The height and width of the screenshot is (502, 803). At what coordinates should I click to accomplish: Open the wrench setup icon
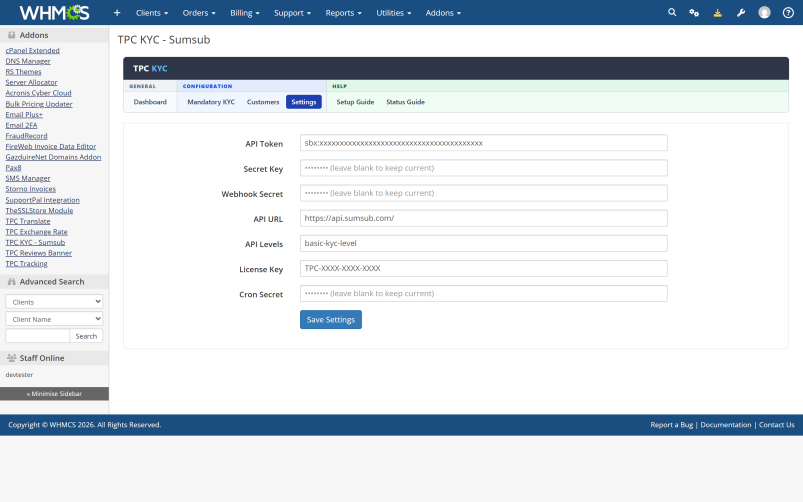coord(741,13)
